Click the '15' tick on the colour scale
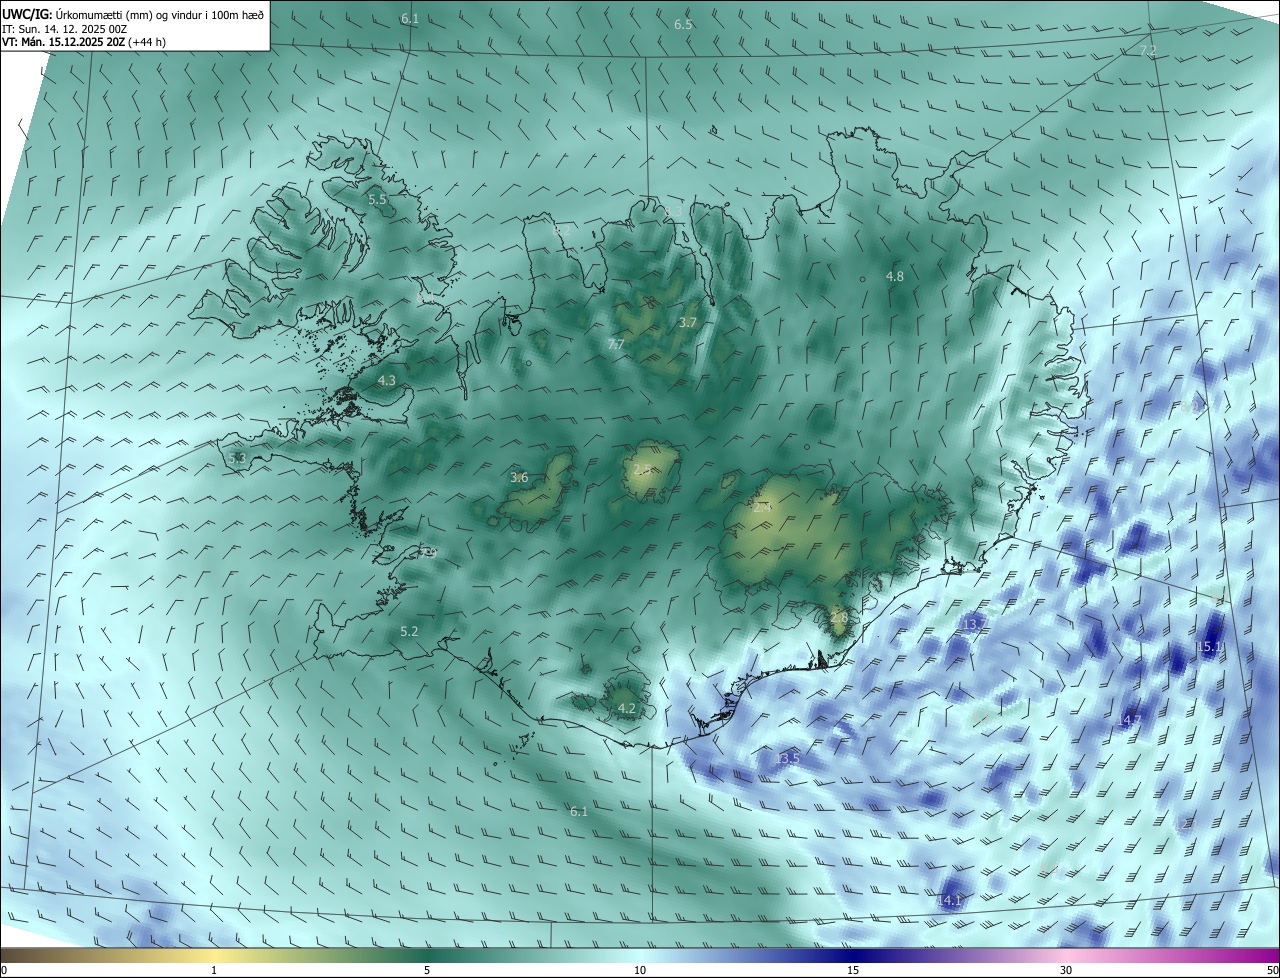 tap(853, 970)
